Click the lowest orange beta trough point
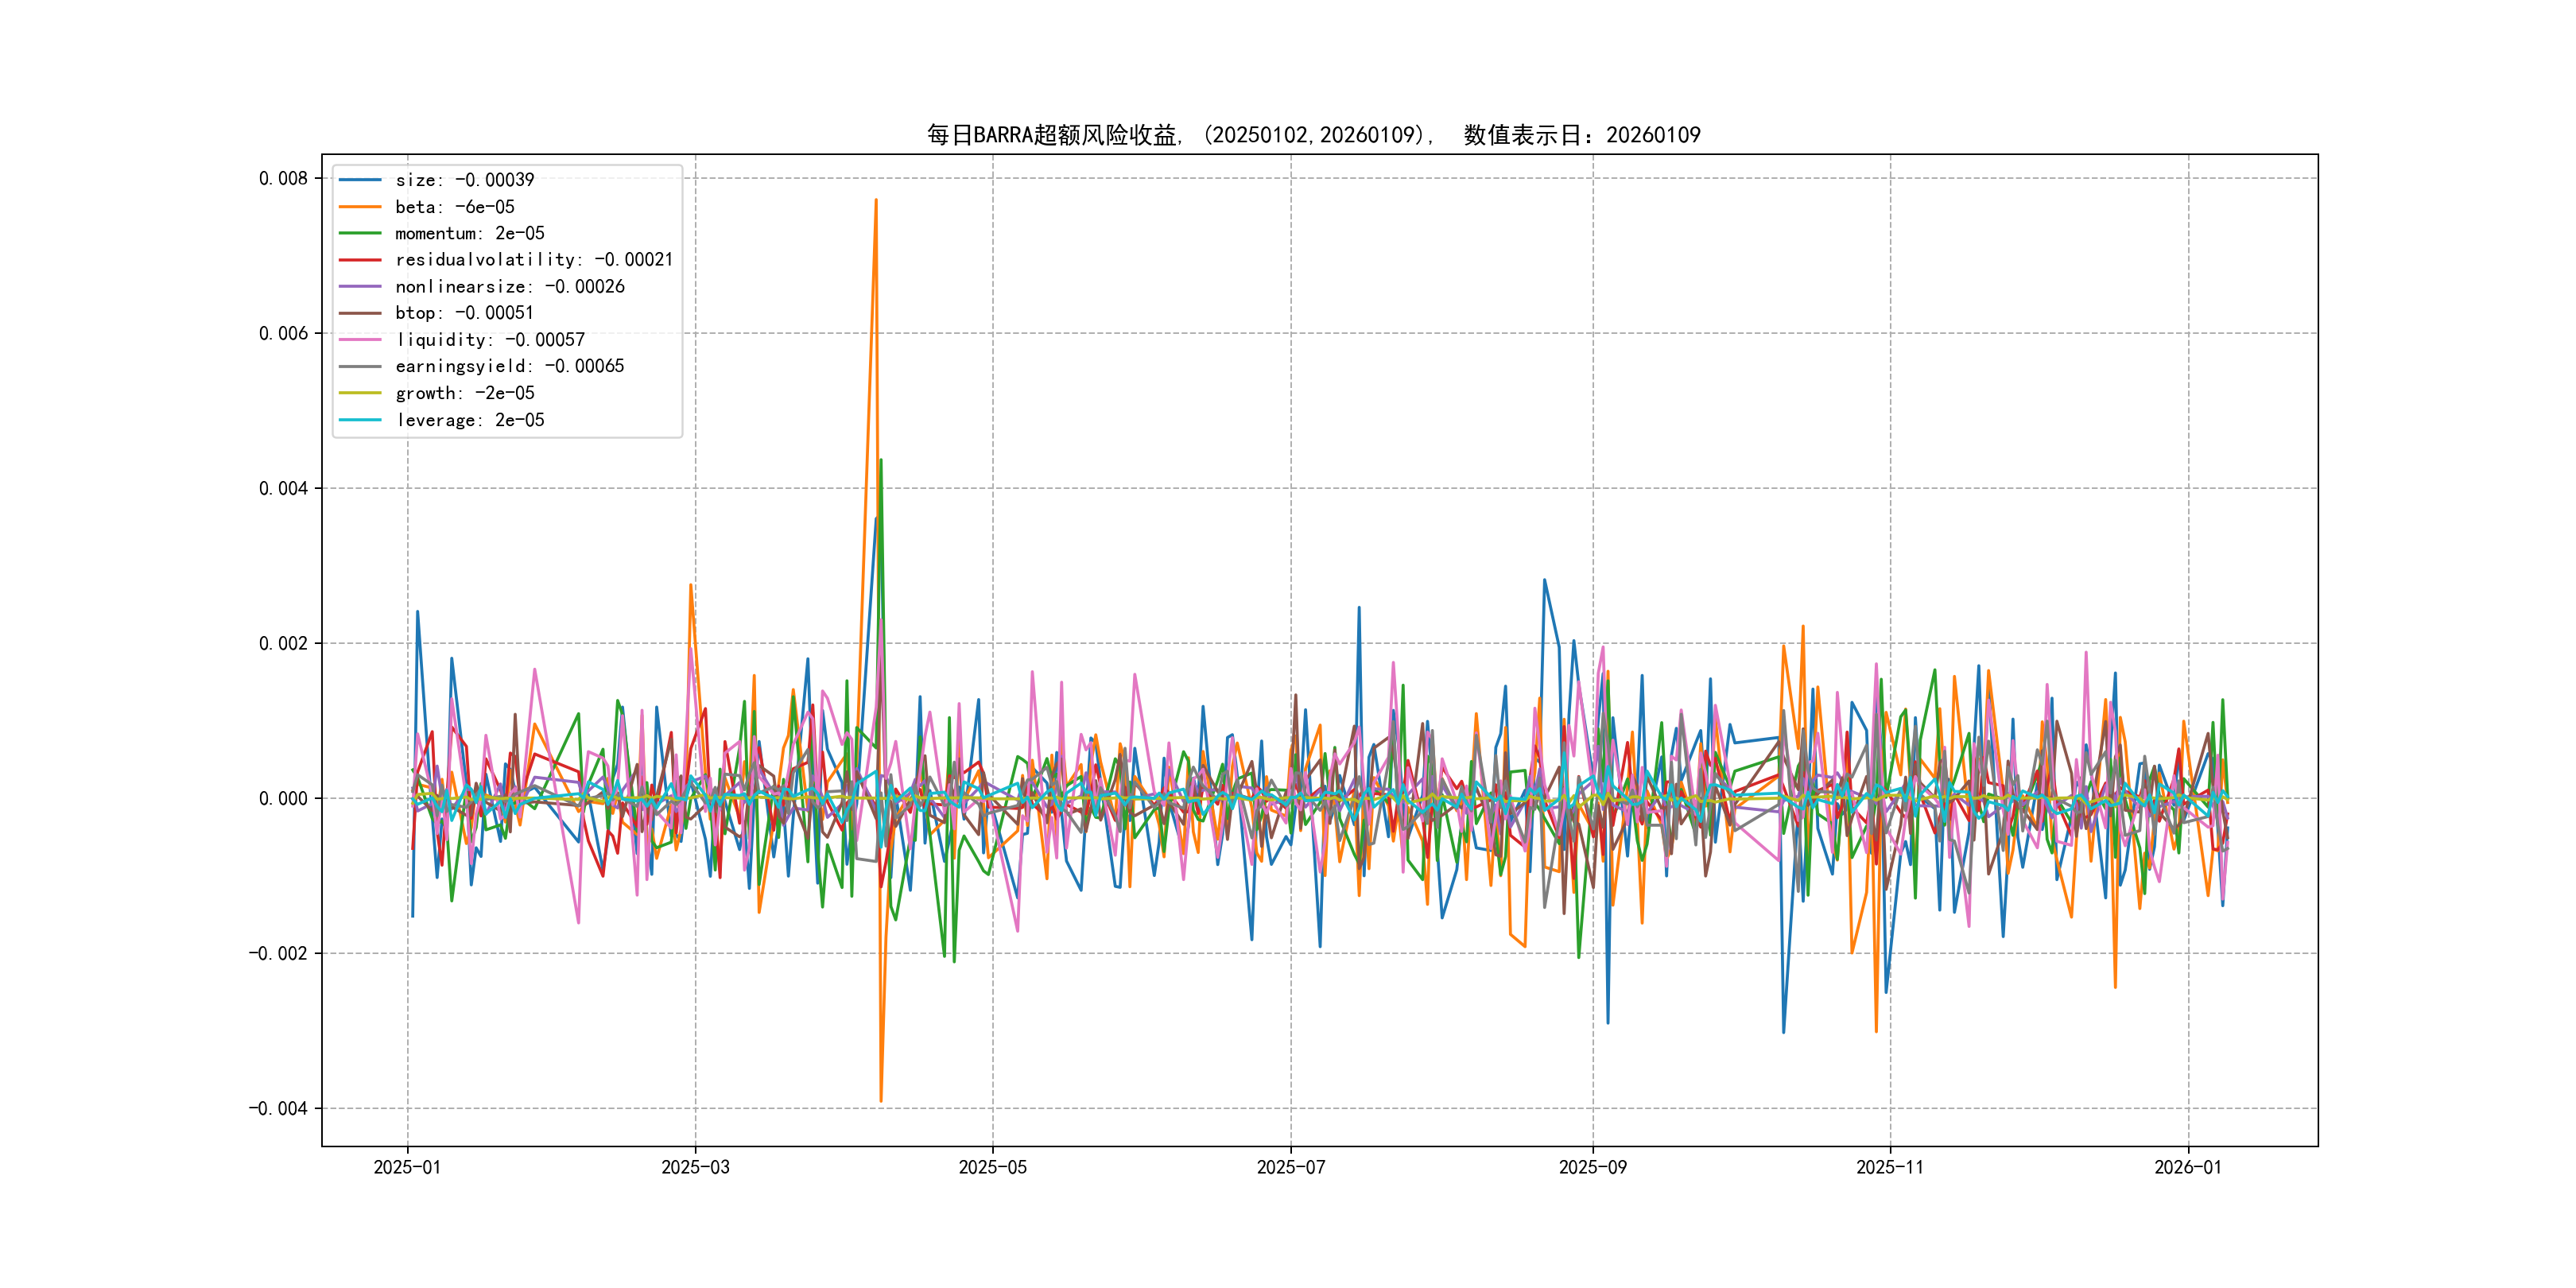The width and height of the screenshot is (2576, 1288). tap(880, 1101)
